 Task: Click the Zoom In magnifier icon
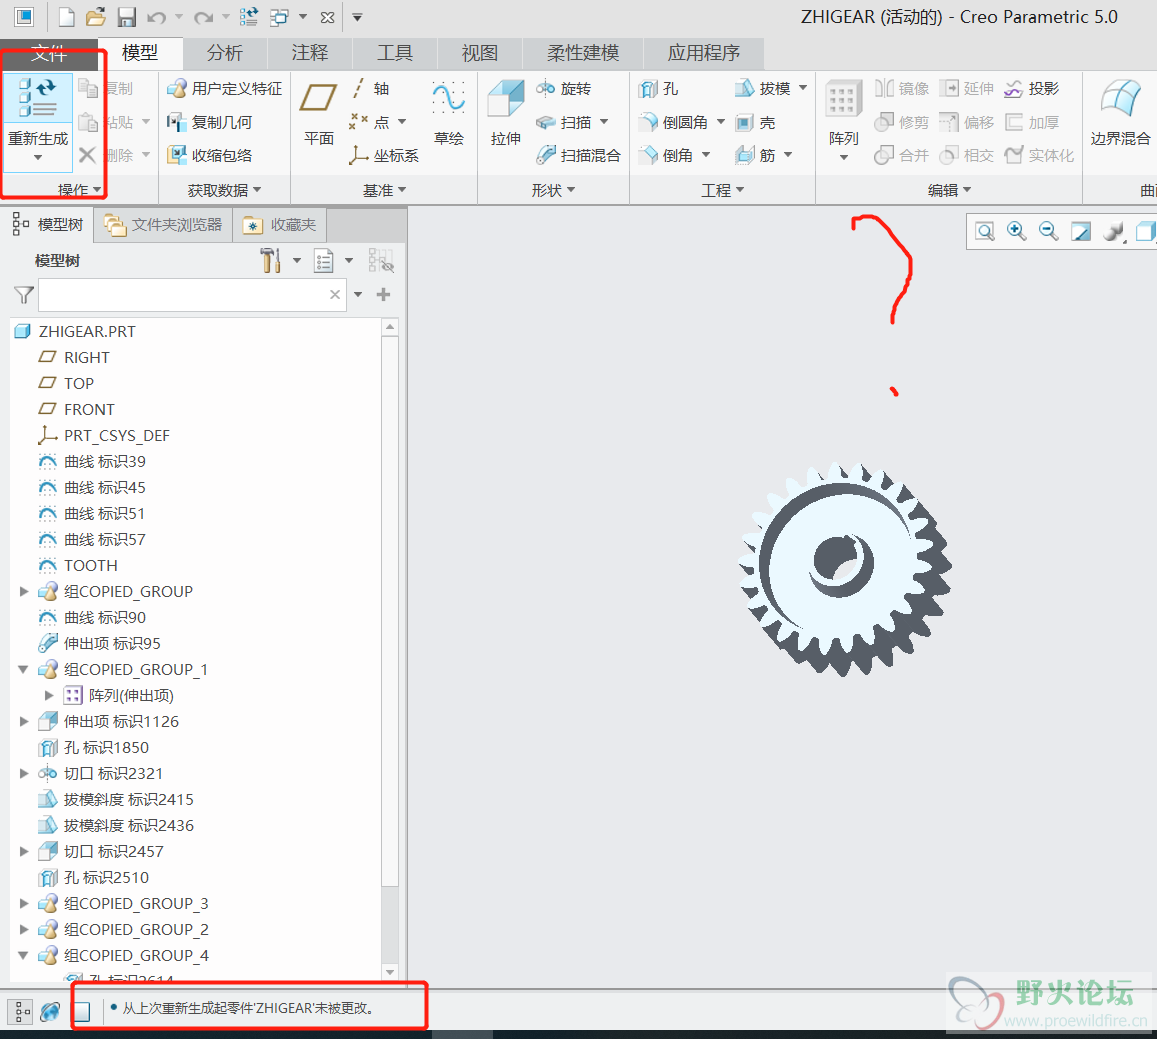click(1017, 232)
